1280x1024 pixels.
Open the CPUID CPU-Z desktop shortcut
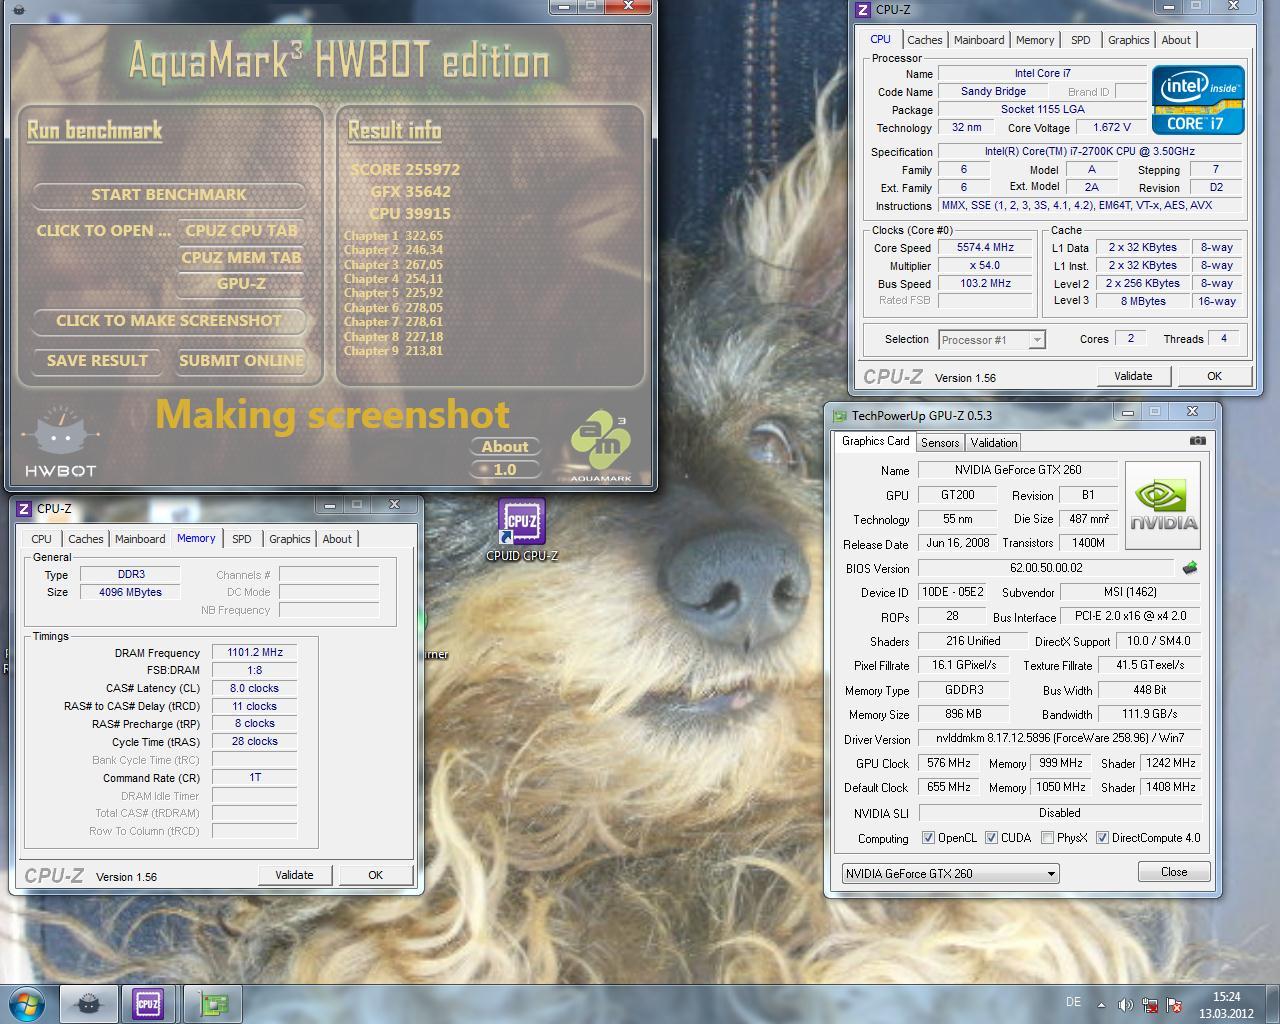[x=521, y=531]
